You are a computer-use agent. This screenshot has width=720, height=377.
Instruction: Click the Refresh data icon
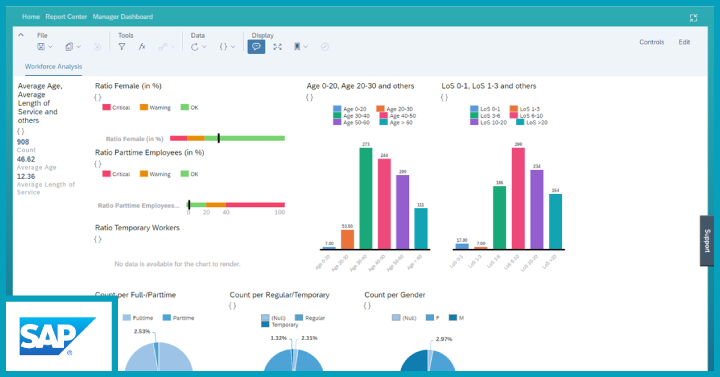click(x=195, y=47)
